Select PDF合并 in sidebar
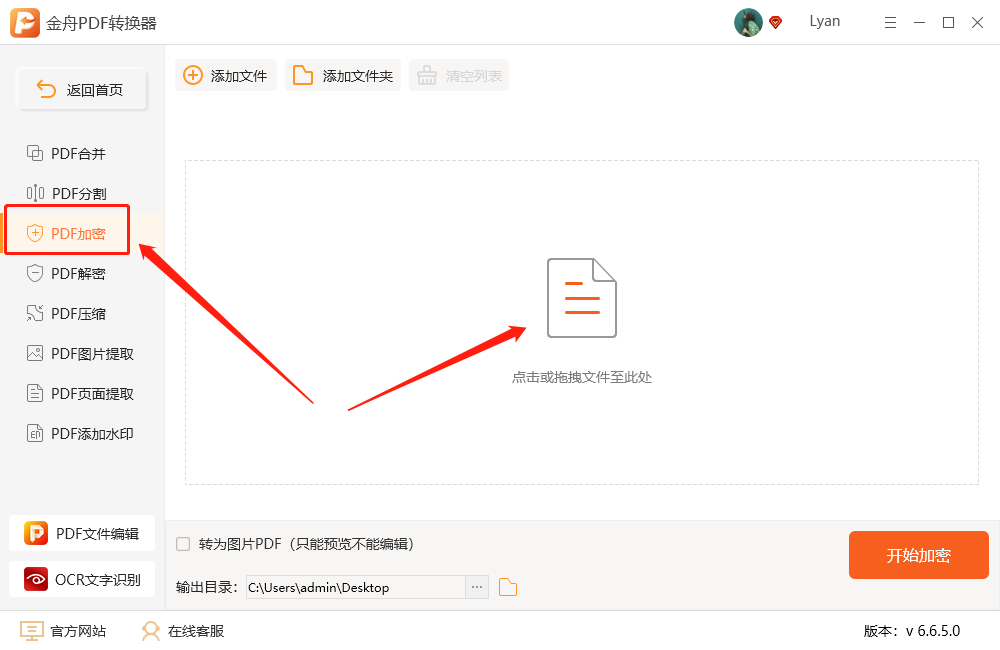 pyautogui.click(x=66, y=154)
